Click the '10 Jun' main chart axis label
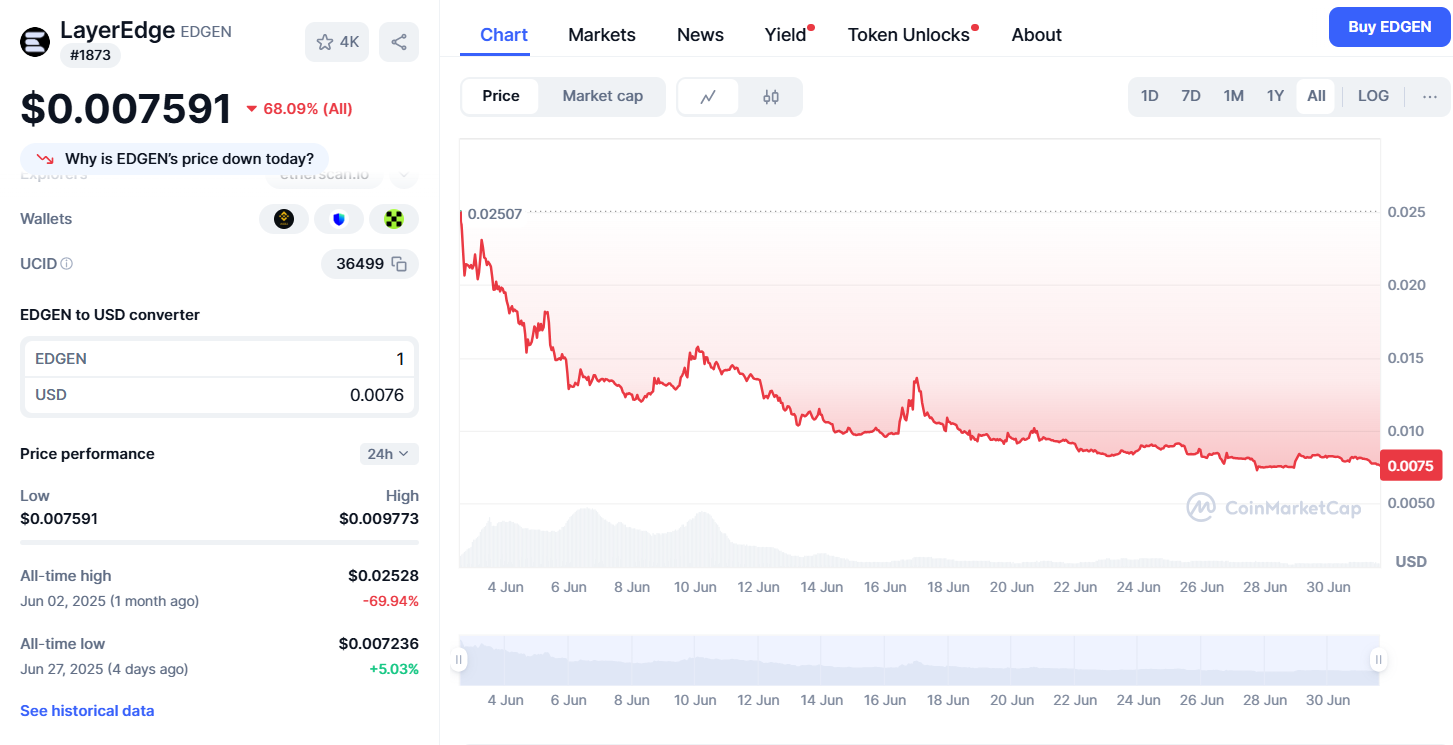The width and height of the screenshot is (1453, 745). [x=695, y=587]
